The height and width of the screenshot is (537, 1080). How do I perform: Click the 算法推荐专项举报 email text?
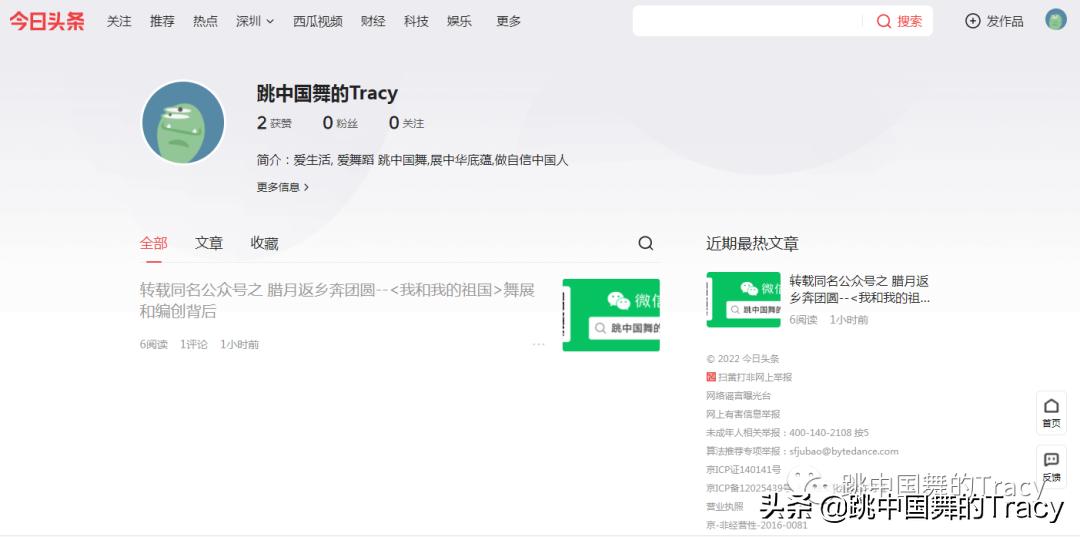pos(802,452)
